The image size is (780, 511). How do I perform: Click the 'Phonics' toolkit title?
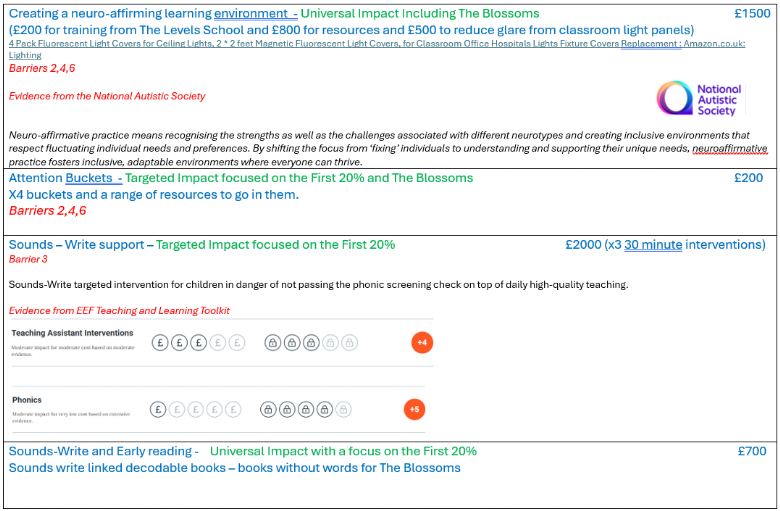click(27, 400)
